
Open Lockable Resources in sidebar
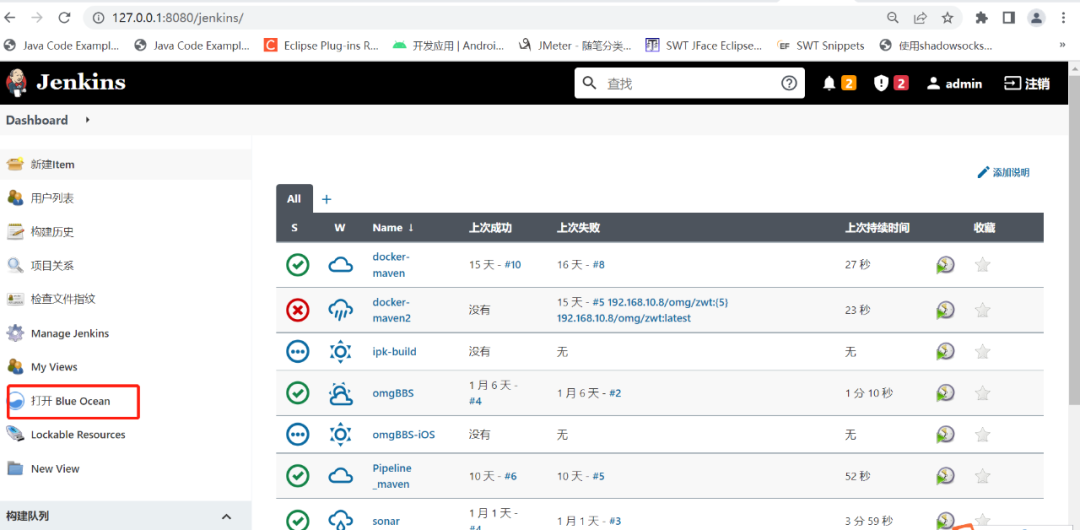78,435
